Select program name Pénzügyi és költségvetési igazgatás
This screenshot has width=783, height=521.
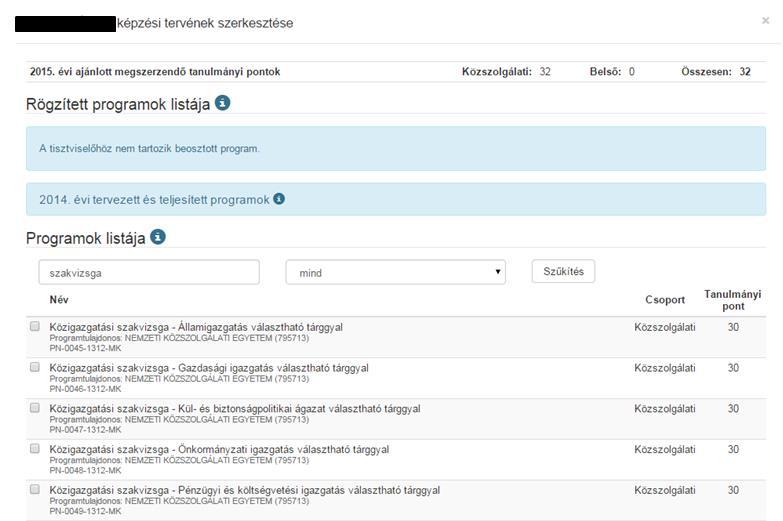point(245,490)
